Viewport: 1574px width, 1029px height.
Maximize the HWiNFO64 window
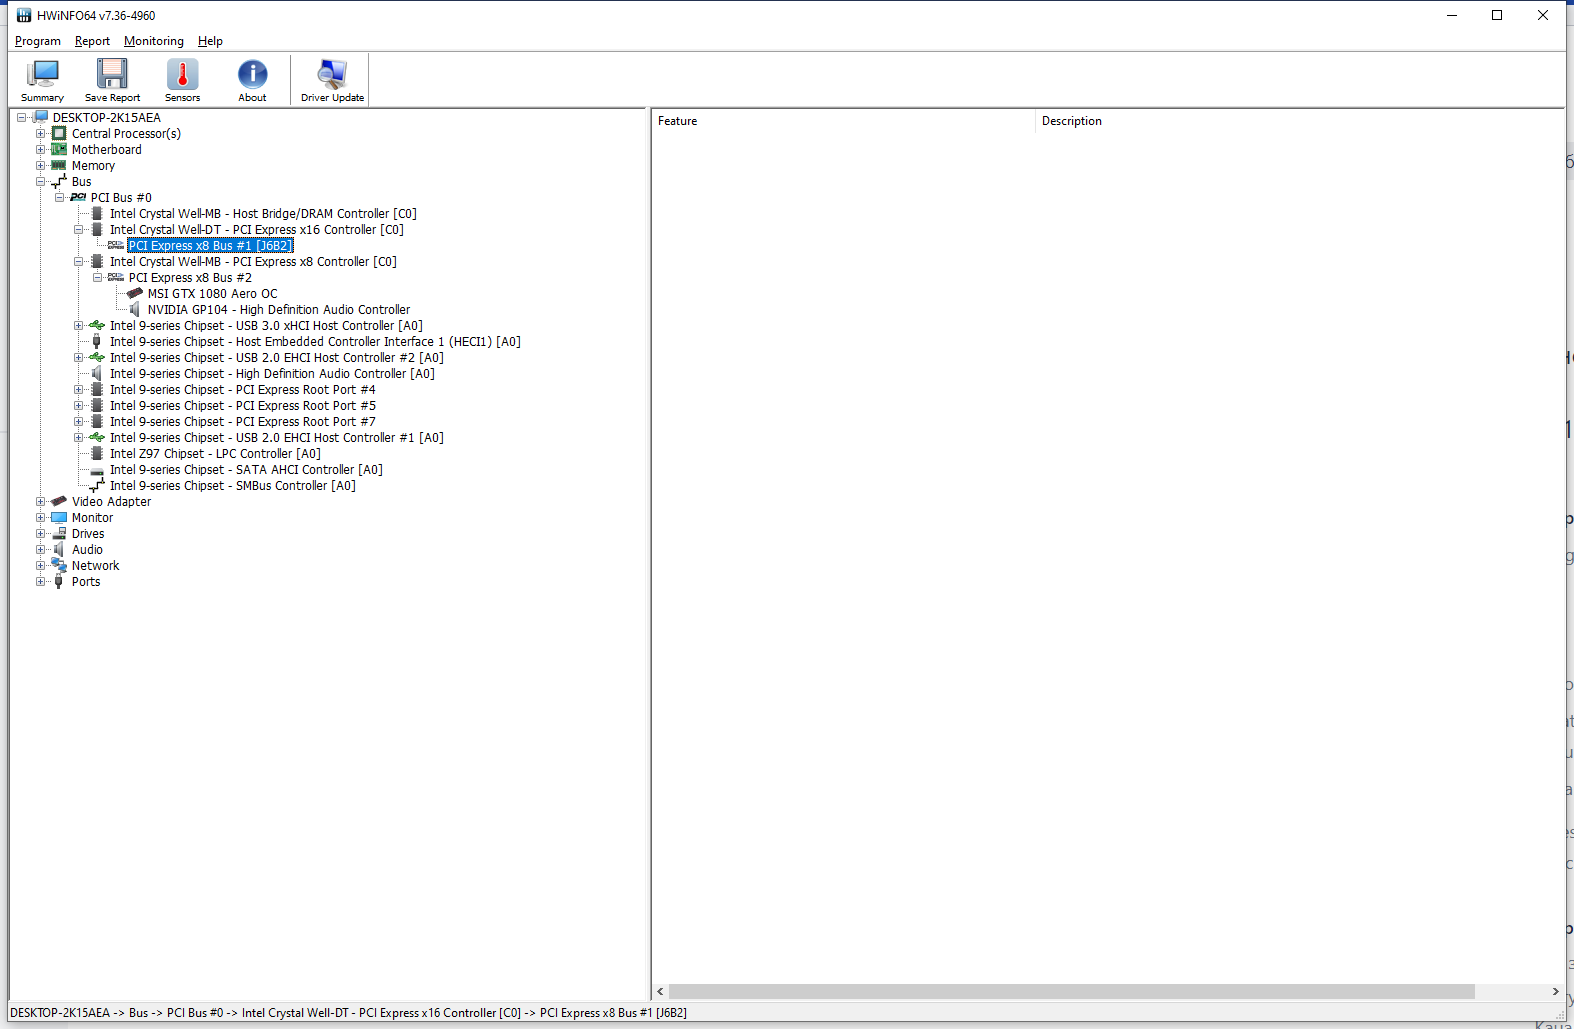click(x=1497, y=15)
